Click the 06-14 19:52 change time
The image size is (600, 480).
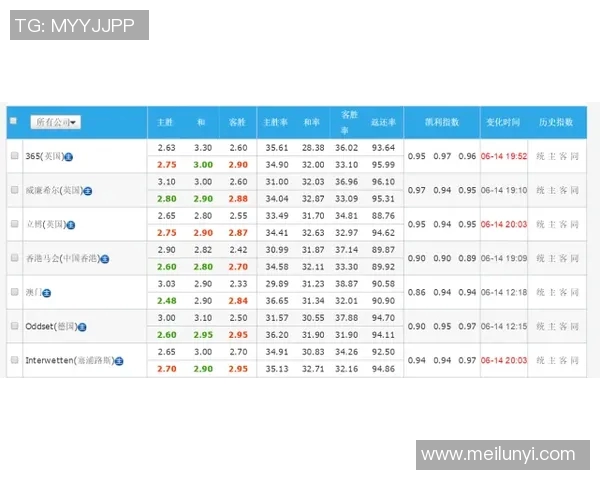(504, 156)
